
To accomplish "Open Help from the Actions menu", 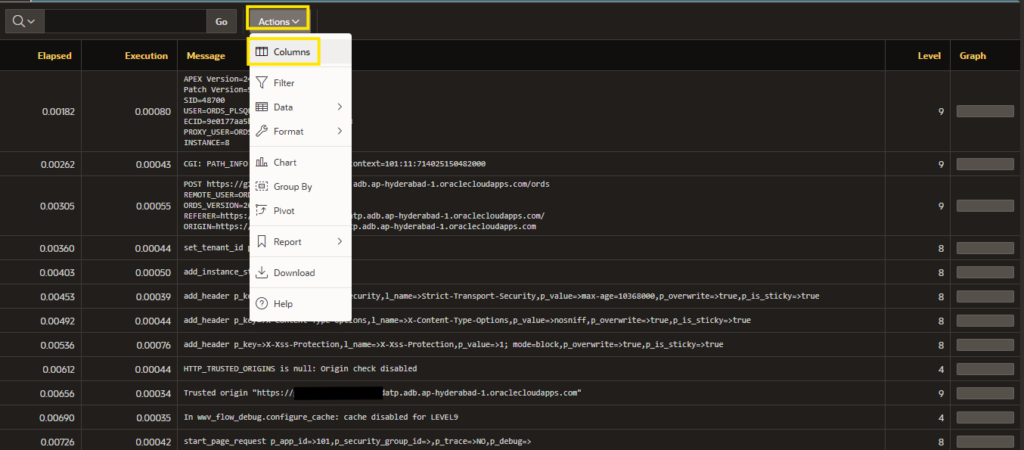I will 300,304.
